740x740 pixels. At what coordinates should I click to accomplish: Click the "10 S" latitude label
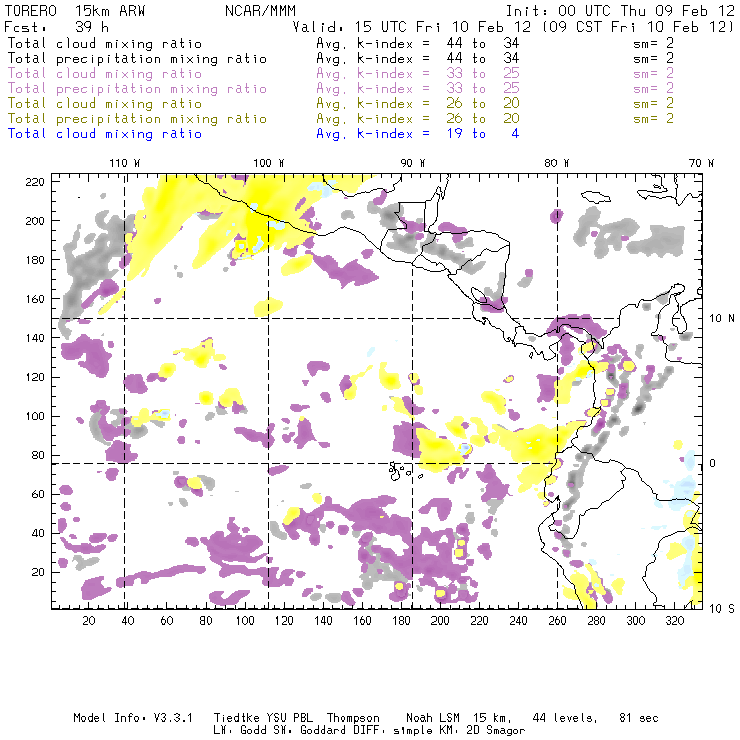[x=722, y=608]
